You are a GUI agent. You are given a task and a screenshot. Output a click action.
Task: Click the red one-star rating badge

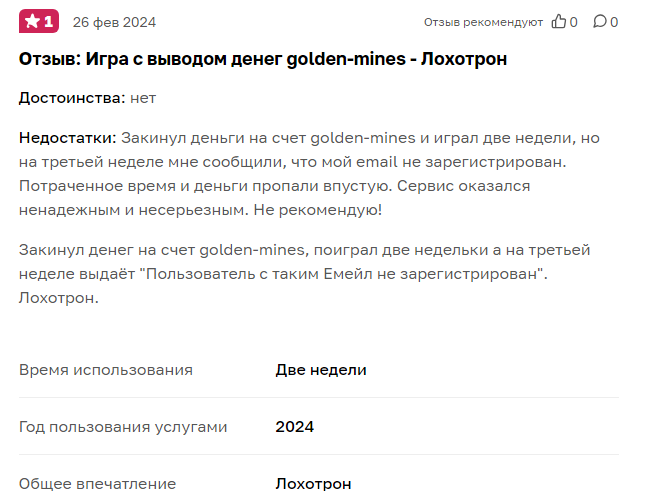click(x=39, y=21)
